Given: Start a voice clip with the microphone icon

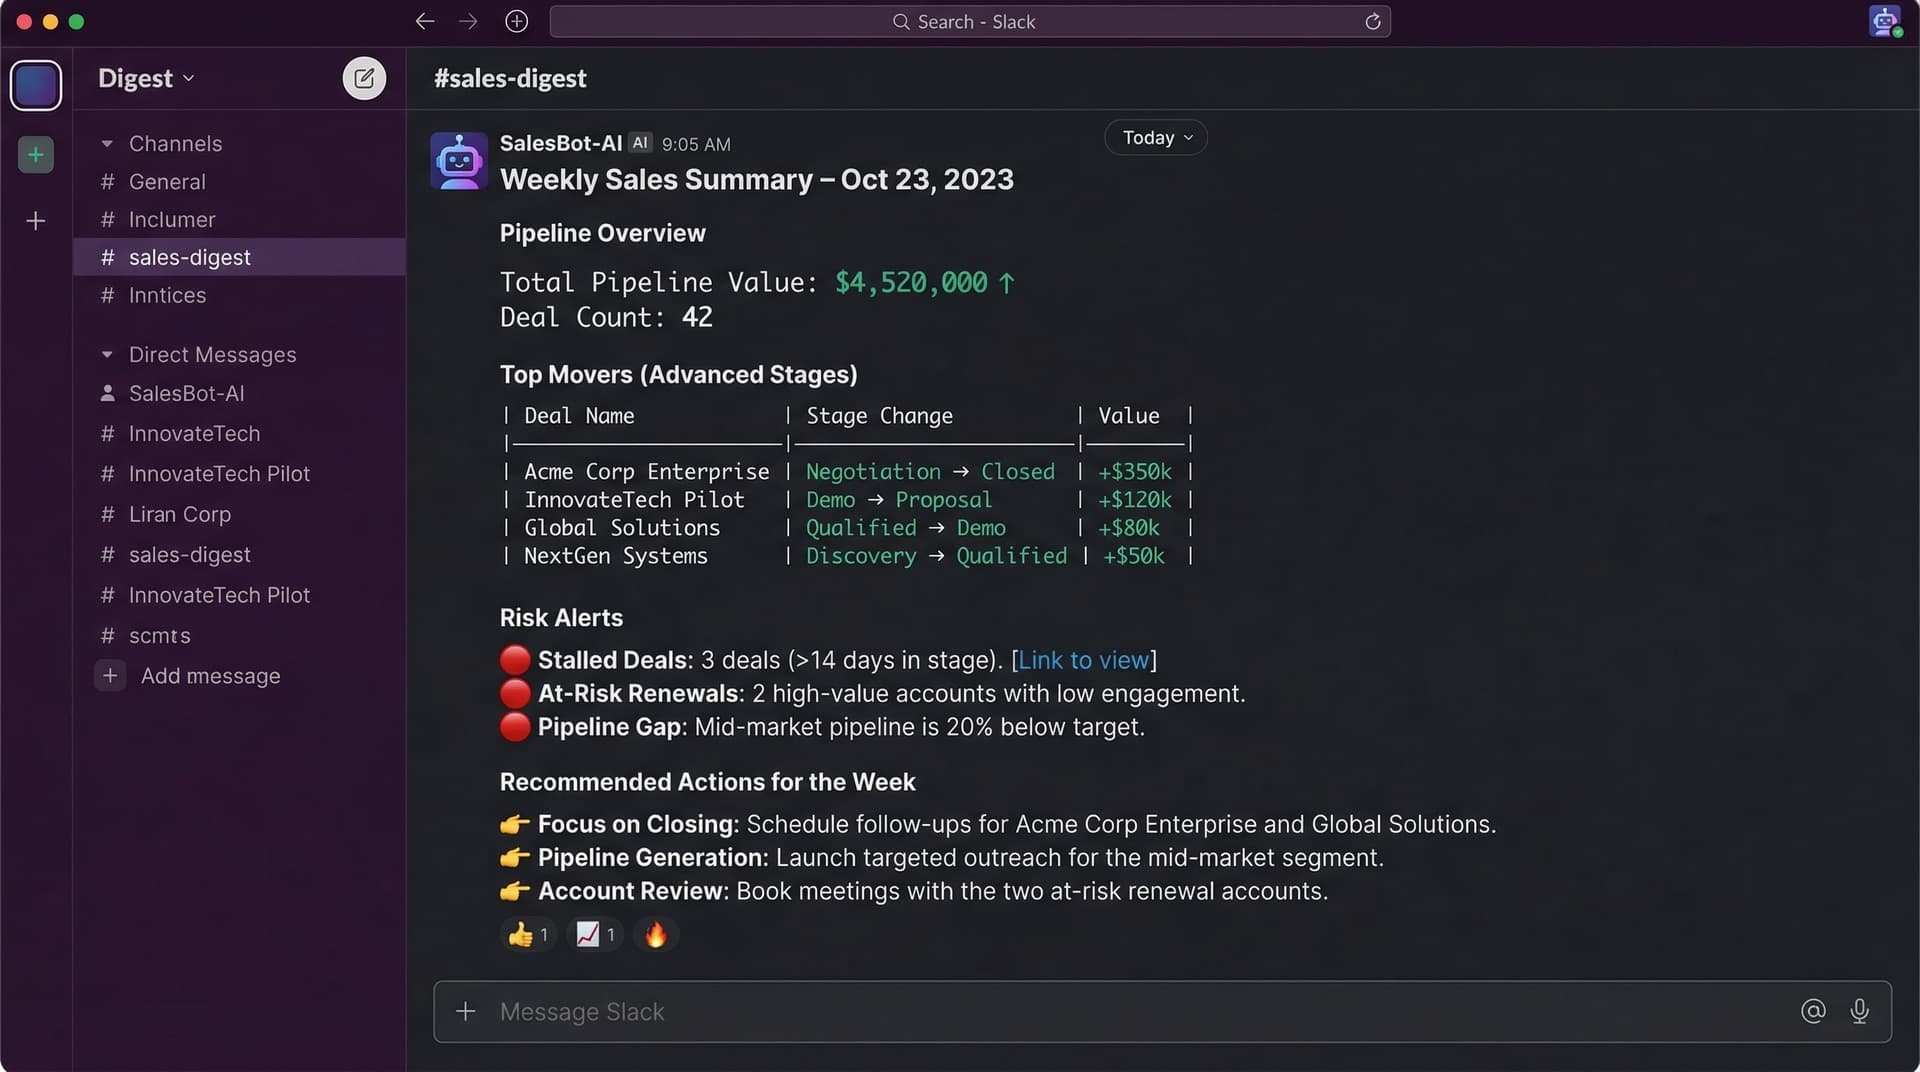Looking at the screenshot, I should (x=1861, y=1011).
